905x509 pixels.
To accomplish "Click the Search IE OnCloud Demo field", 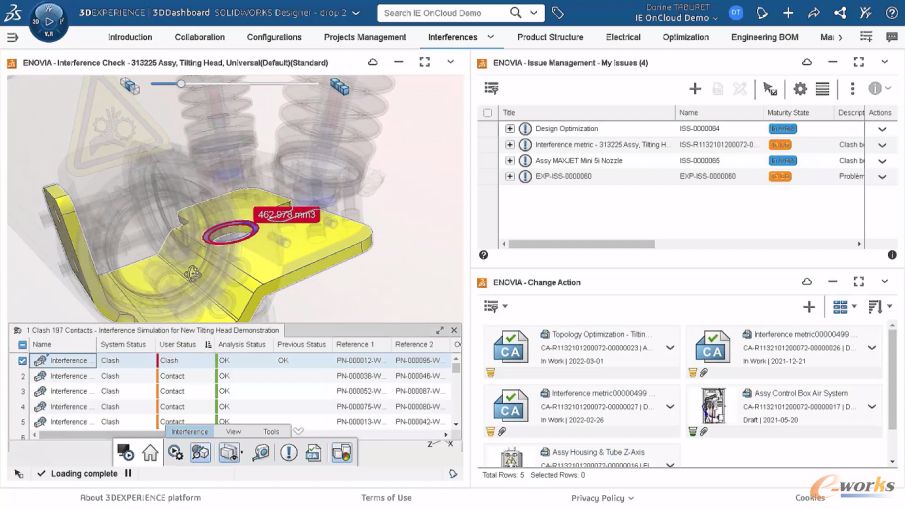I will pyautogui.click(x=444, y=13).
